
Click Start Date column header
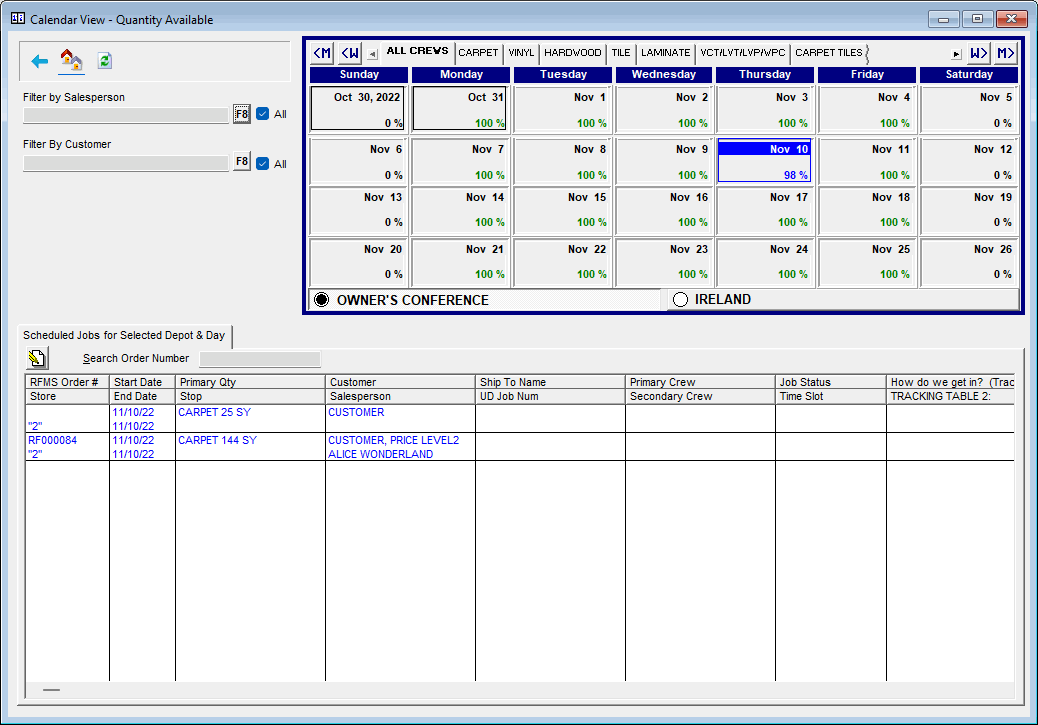pyautogui.click(x=142, y=382)
